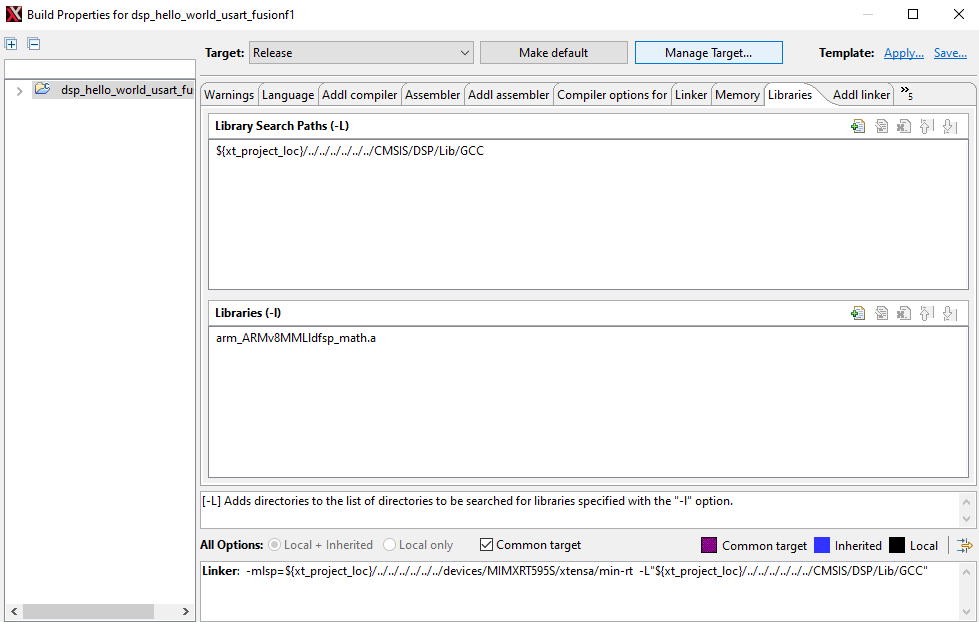
Task: Collapse all nodes in the project tree
Action: tap(34, 44)
